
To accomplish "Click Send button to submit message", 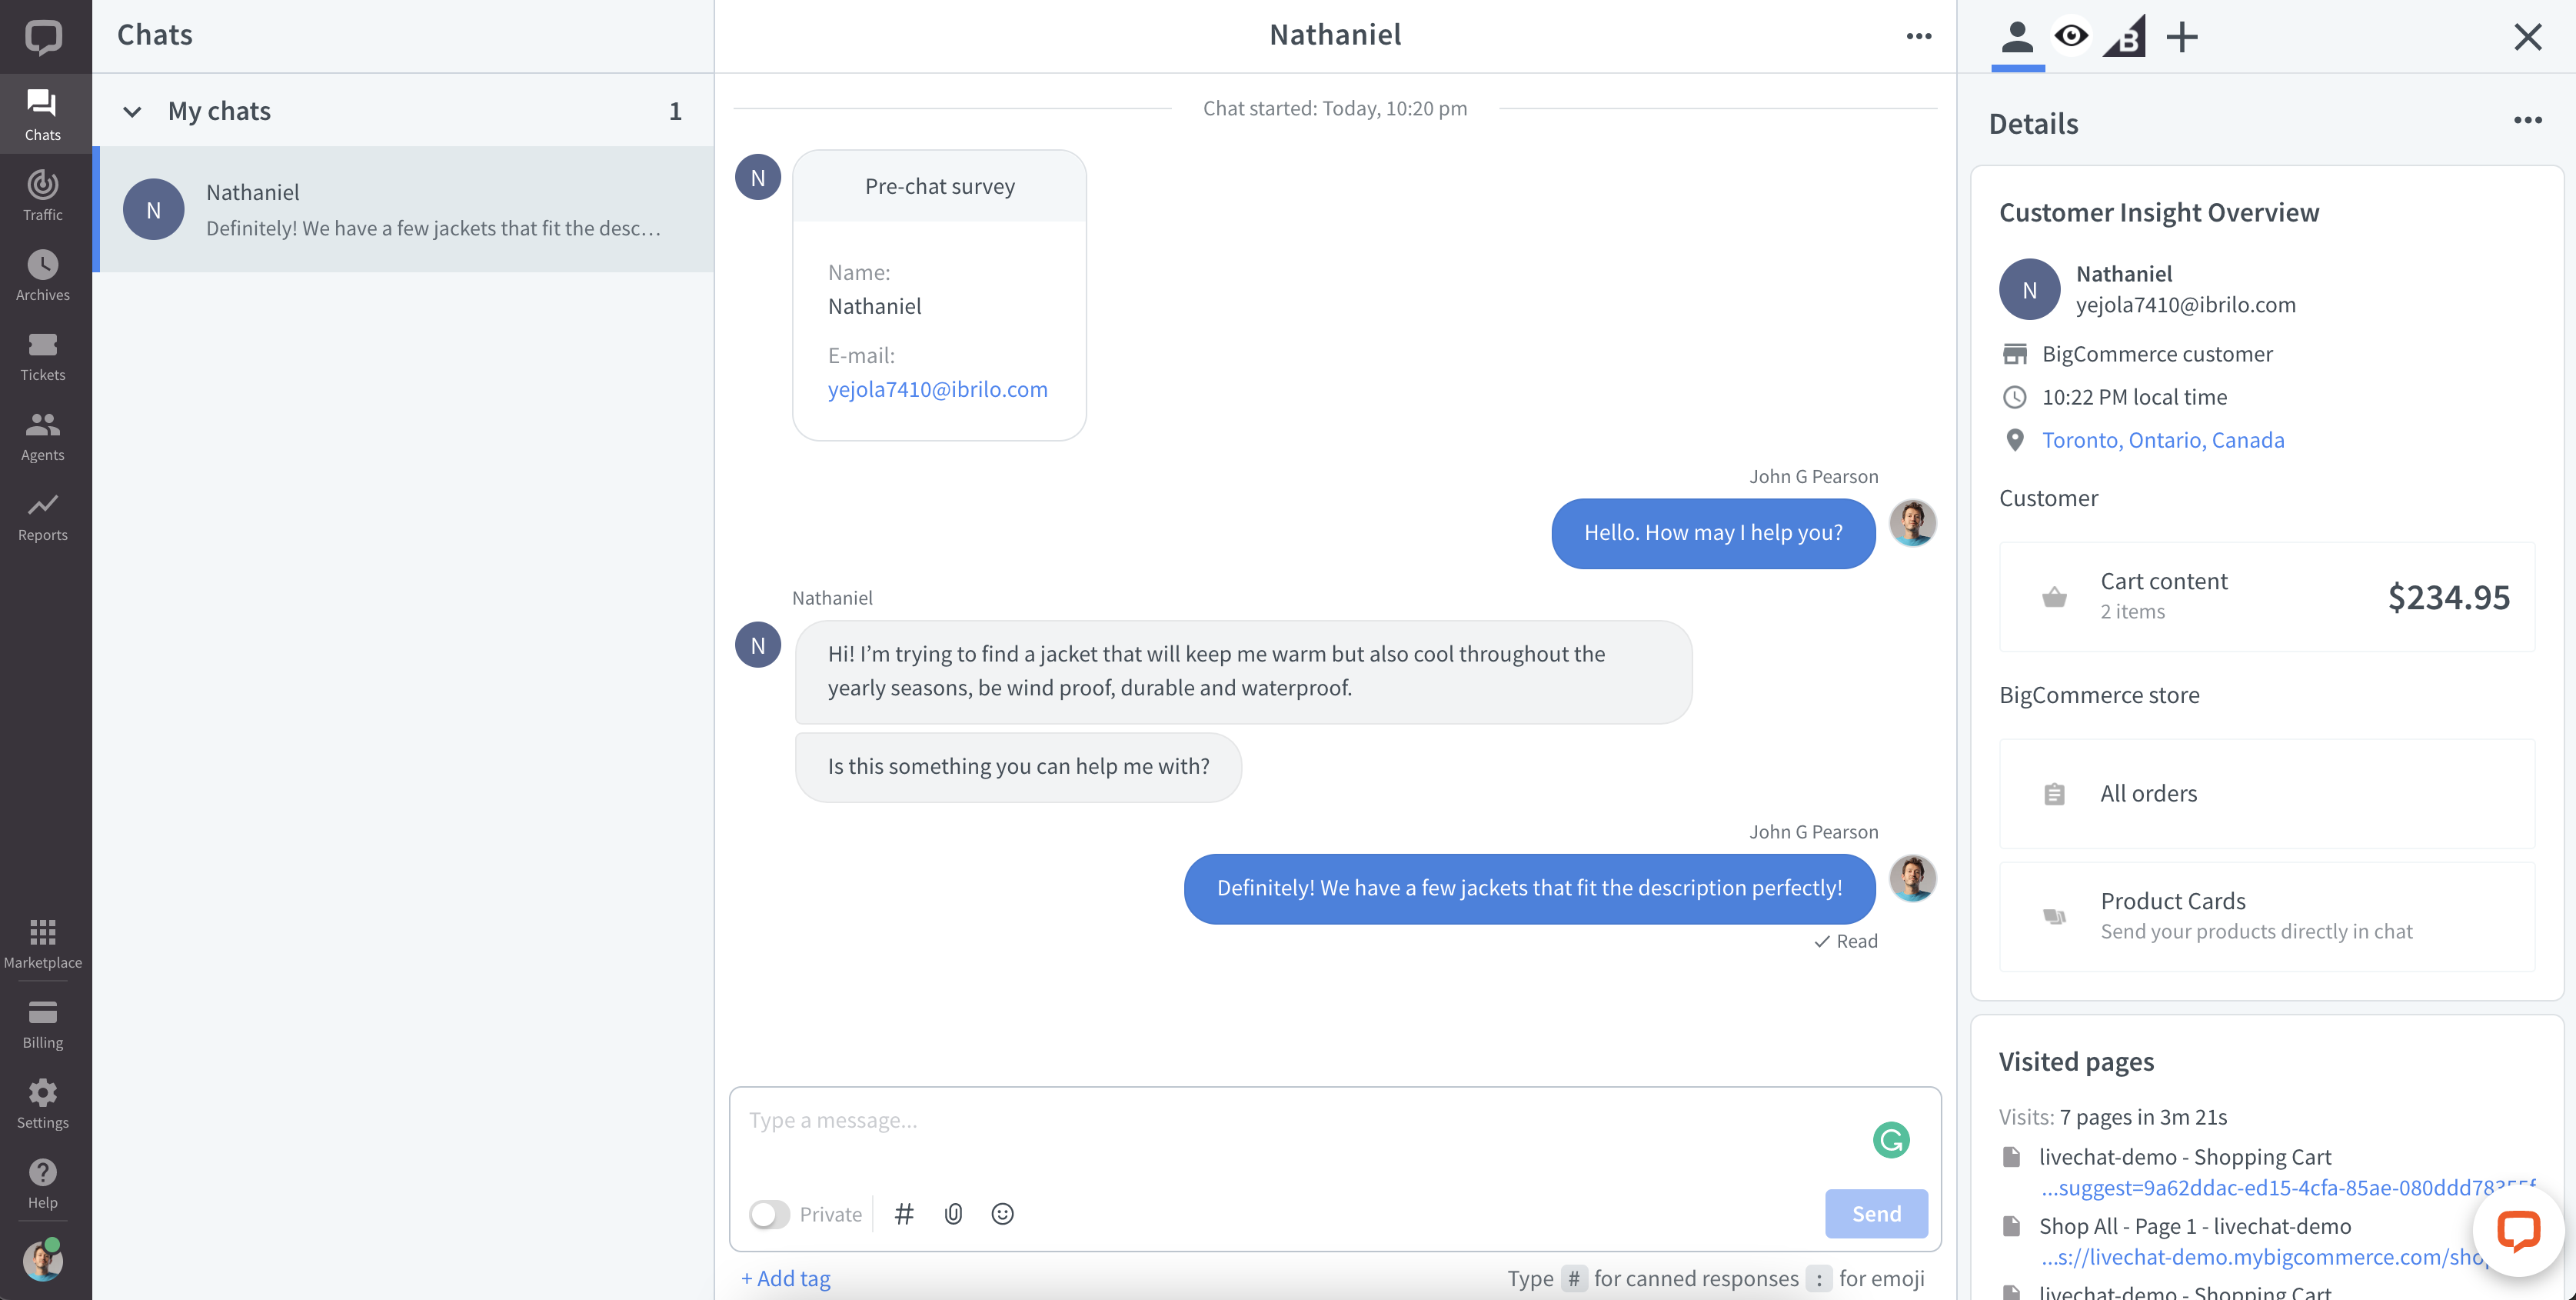I will tap(1874, 1214).
